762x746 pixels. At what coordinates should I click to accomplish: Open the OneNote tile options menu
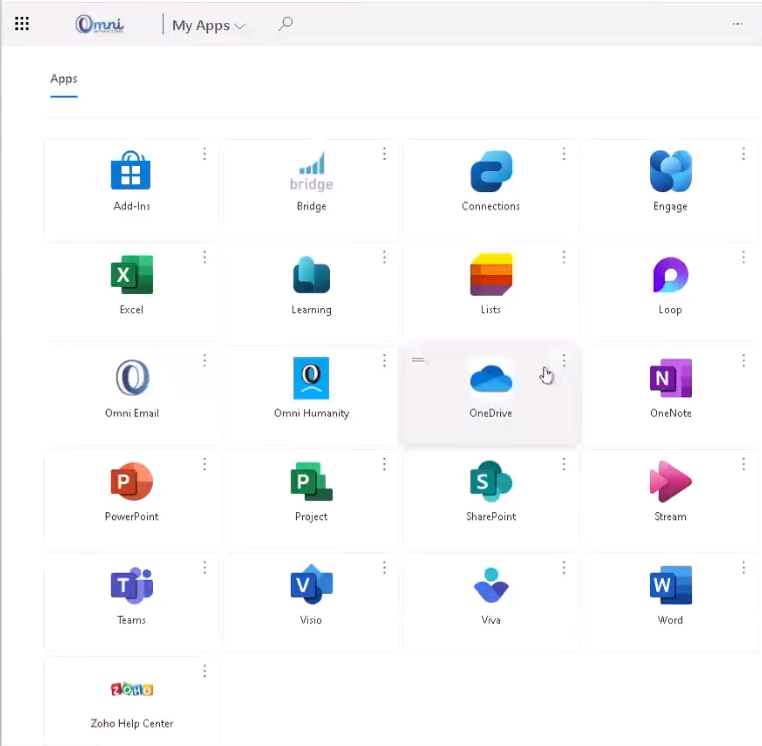pyautogui.click(x=744, y=361)
